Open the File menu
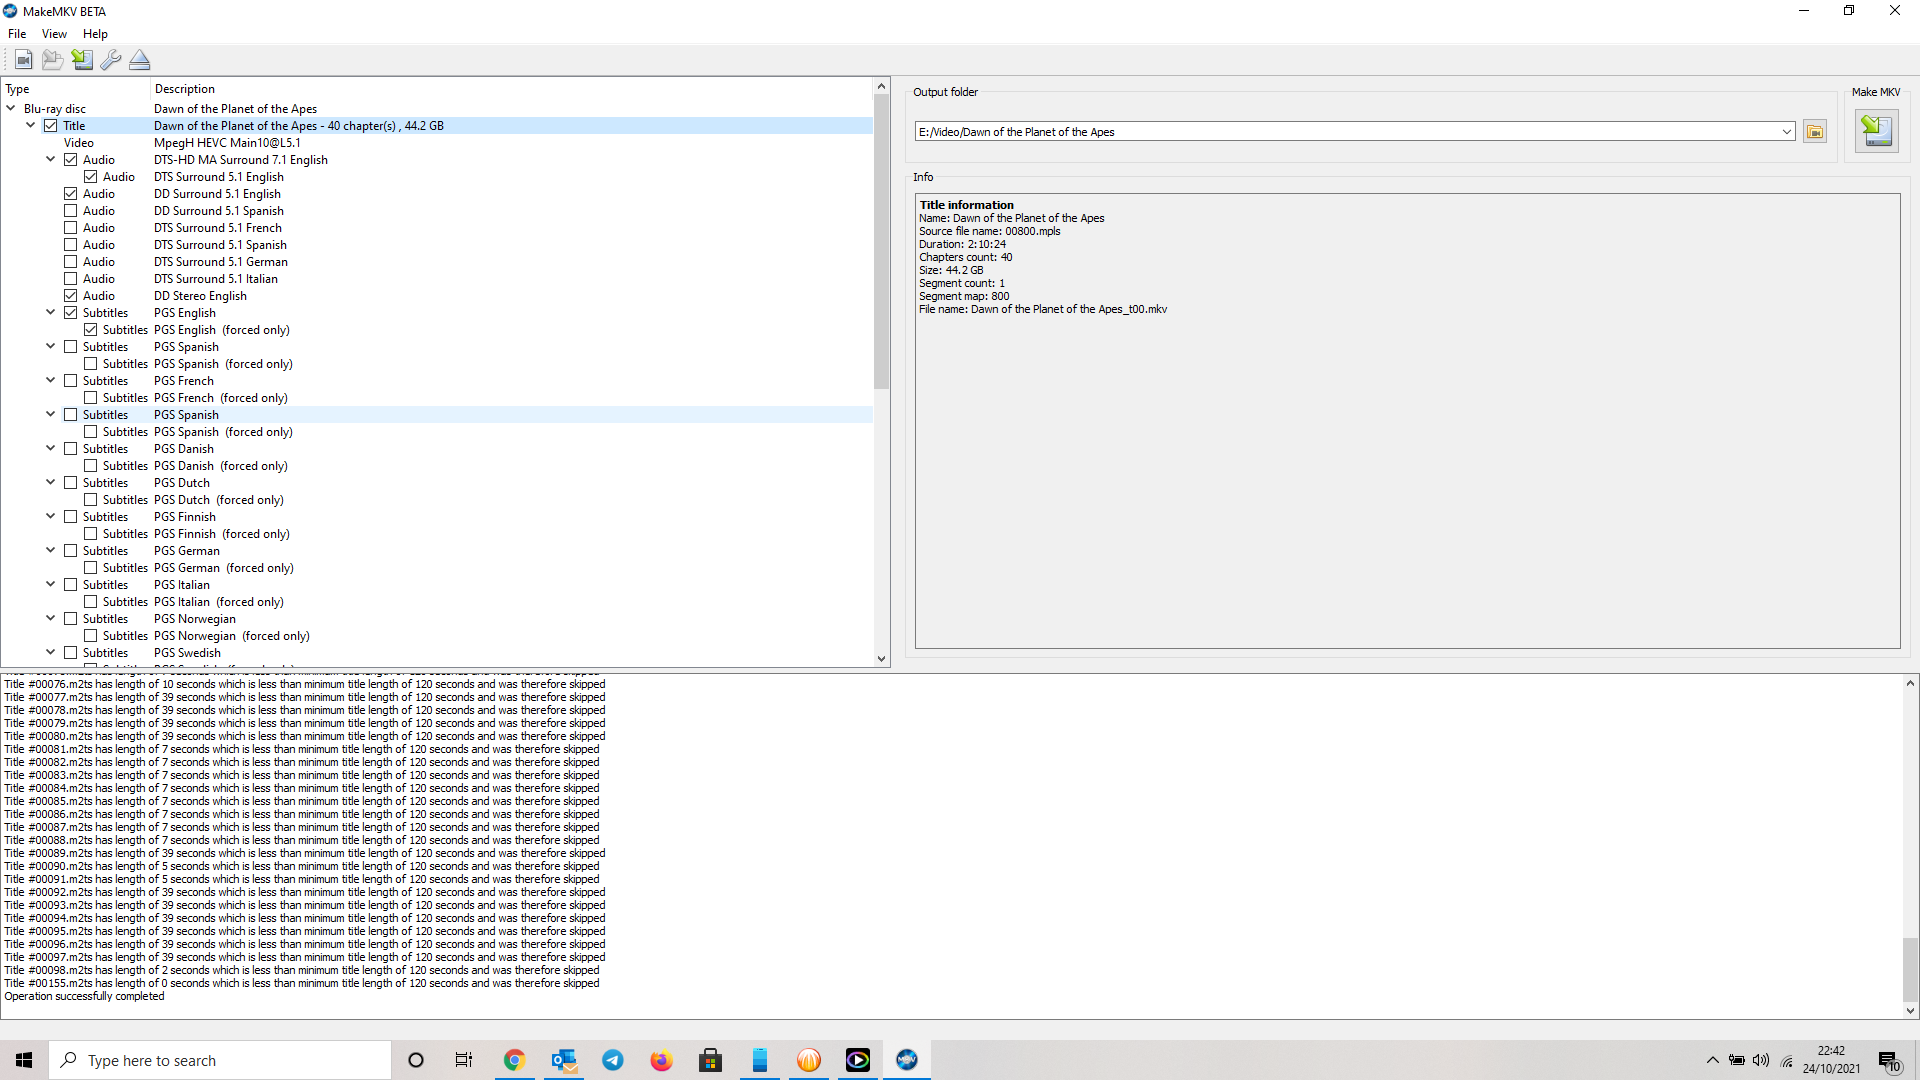The image size is (1920, 1080). click(17, 34)
